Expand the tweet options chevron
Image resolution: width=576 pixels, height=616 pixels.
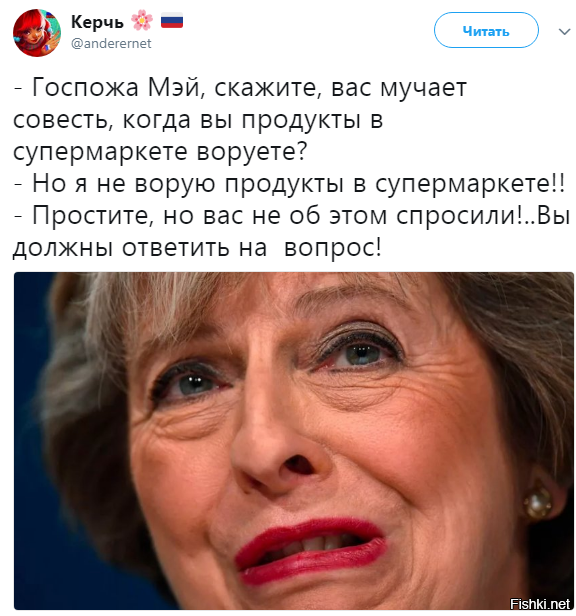click(x=564, y=31)
